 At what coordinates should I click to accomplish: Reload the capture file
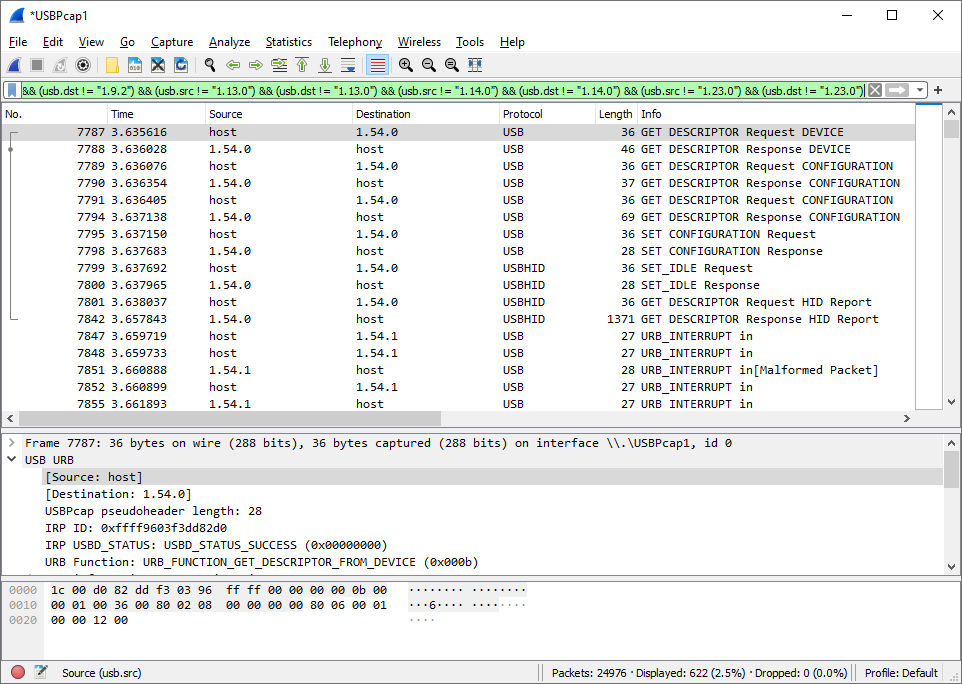(181, 65)
